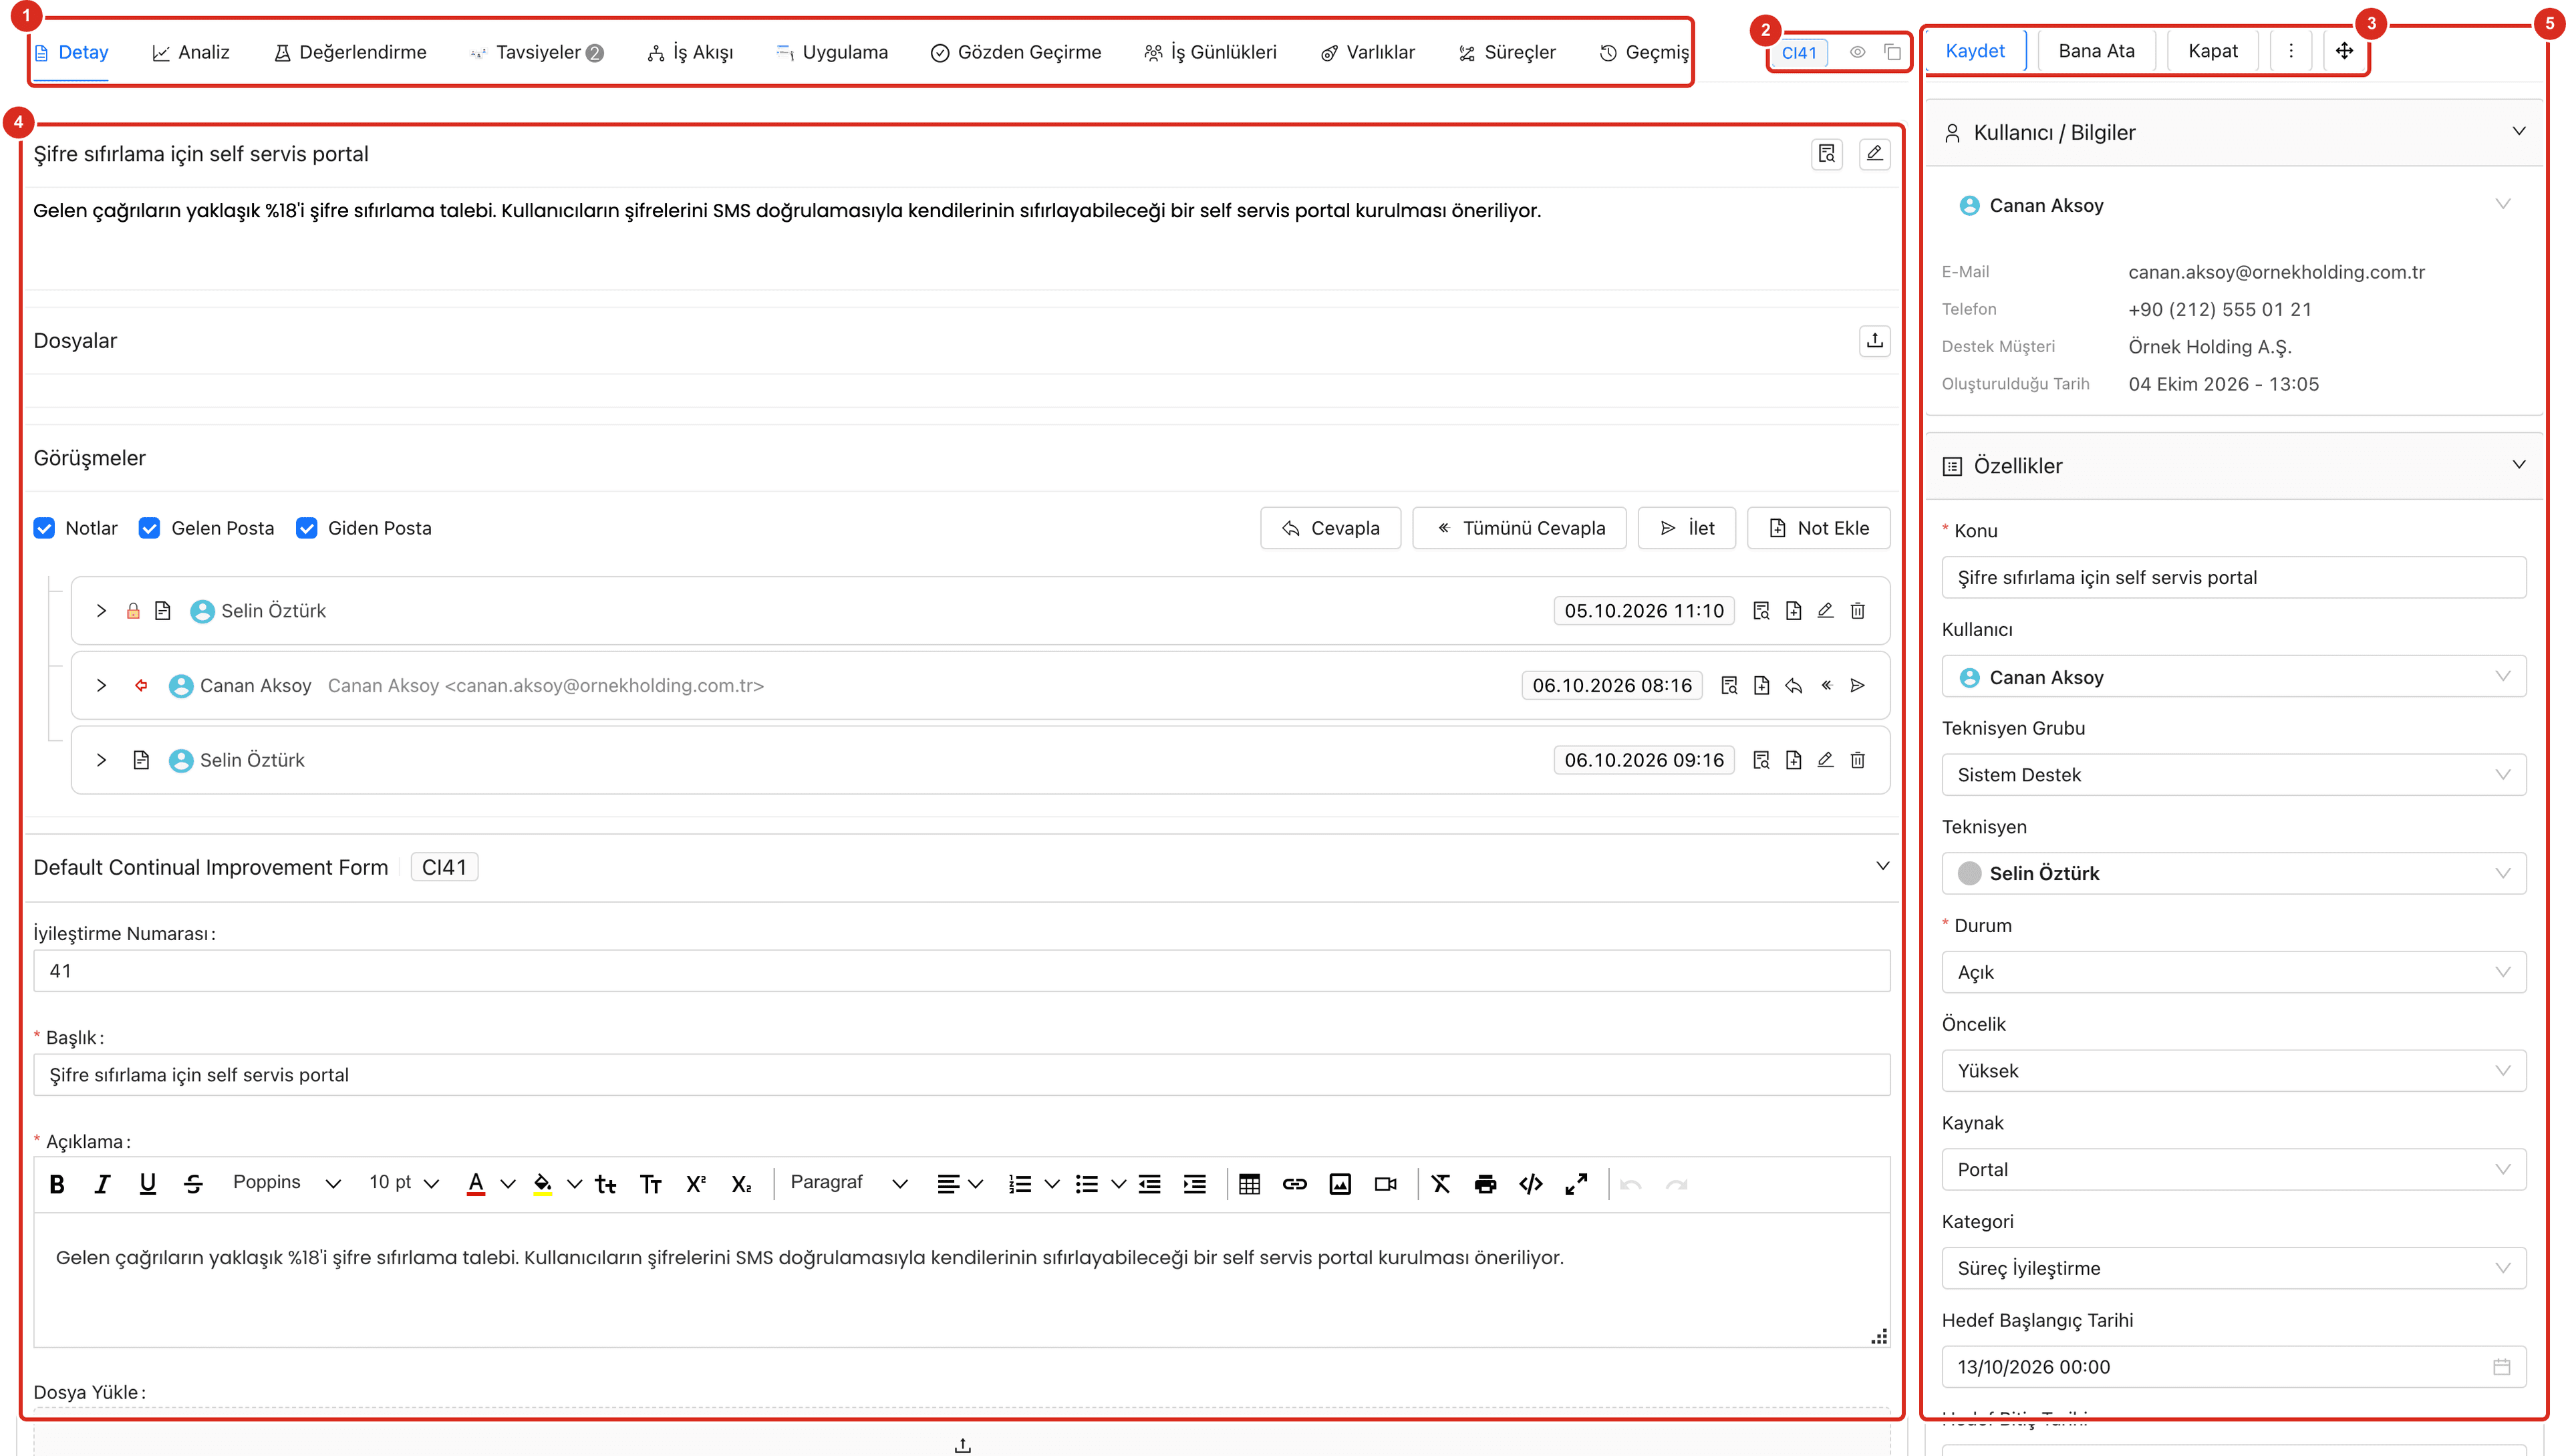
Task: Open the Kategori dropdown
Action: click(x=2233, y=1268)
